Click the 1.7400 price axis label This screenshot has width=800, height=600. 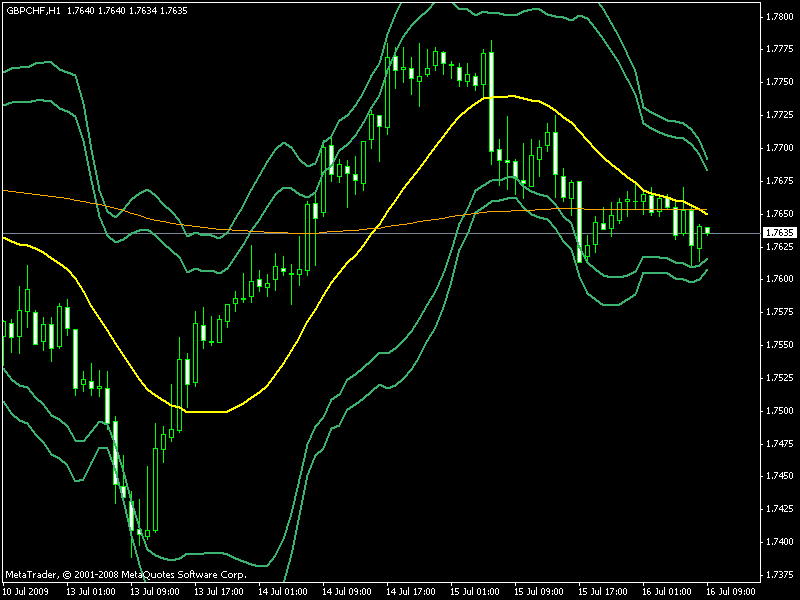click(x=780, y=542)
